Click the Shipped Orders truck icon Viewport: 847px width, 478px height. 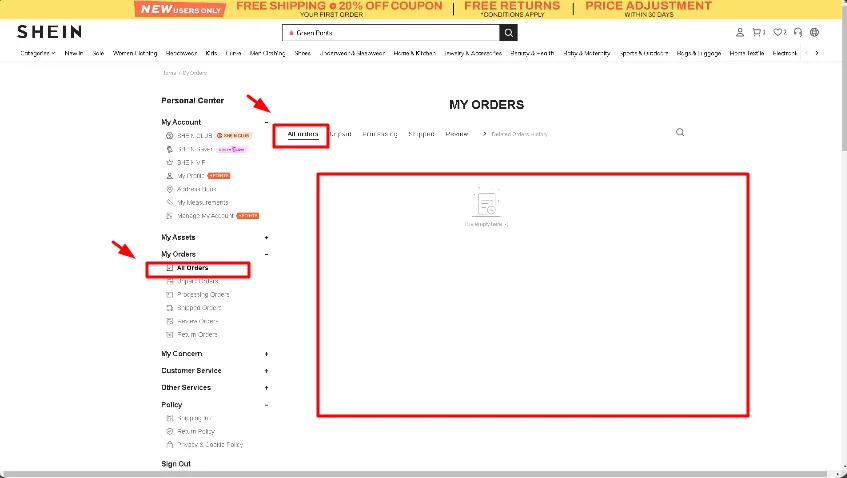[x=169, y=308]
